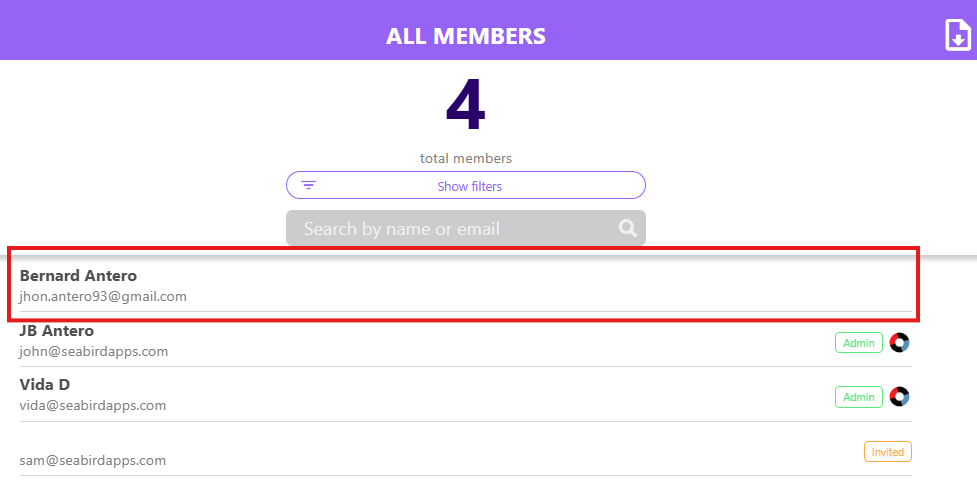
Task: Click the Admin badge for JB Antero
Action: pyautogui.click(x=859, y=343)
